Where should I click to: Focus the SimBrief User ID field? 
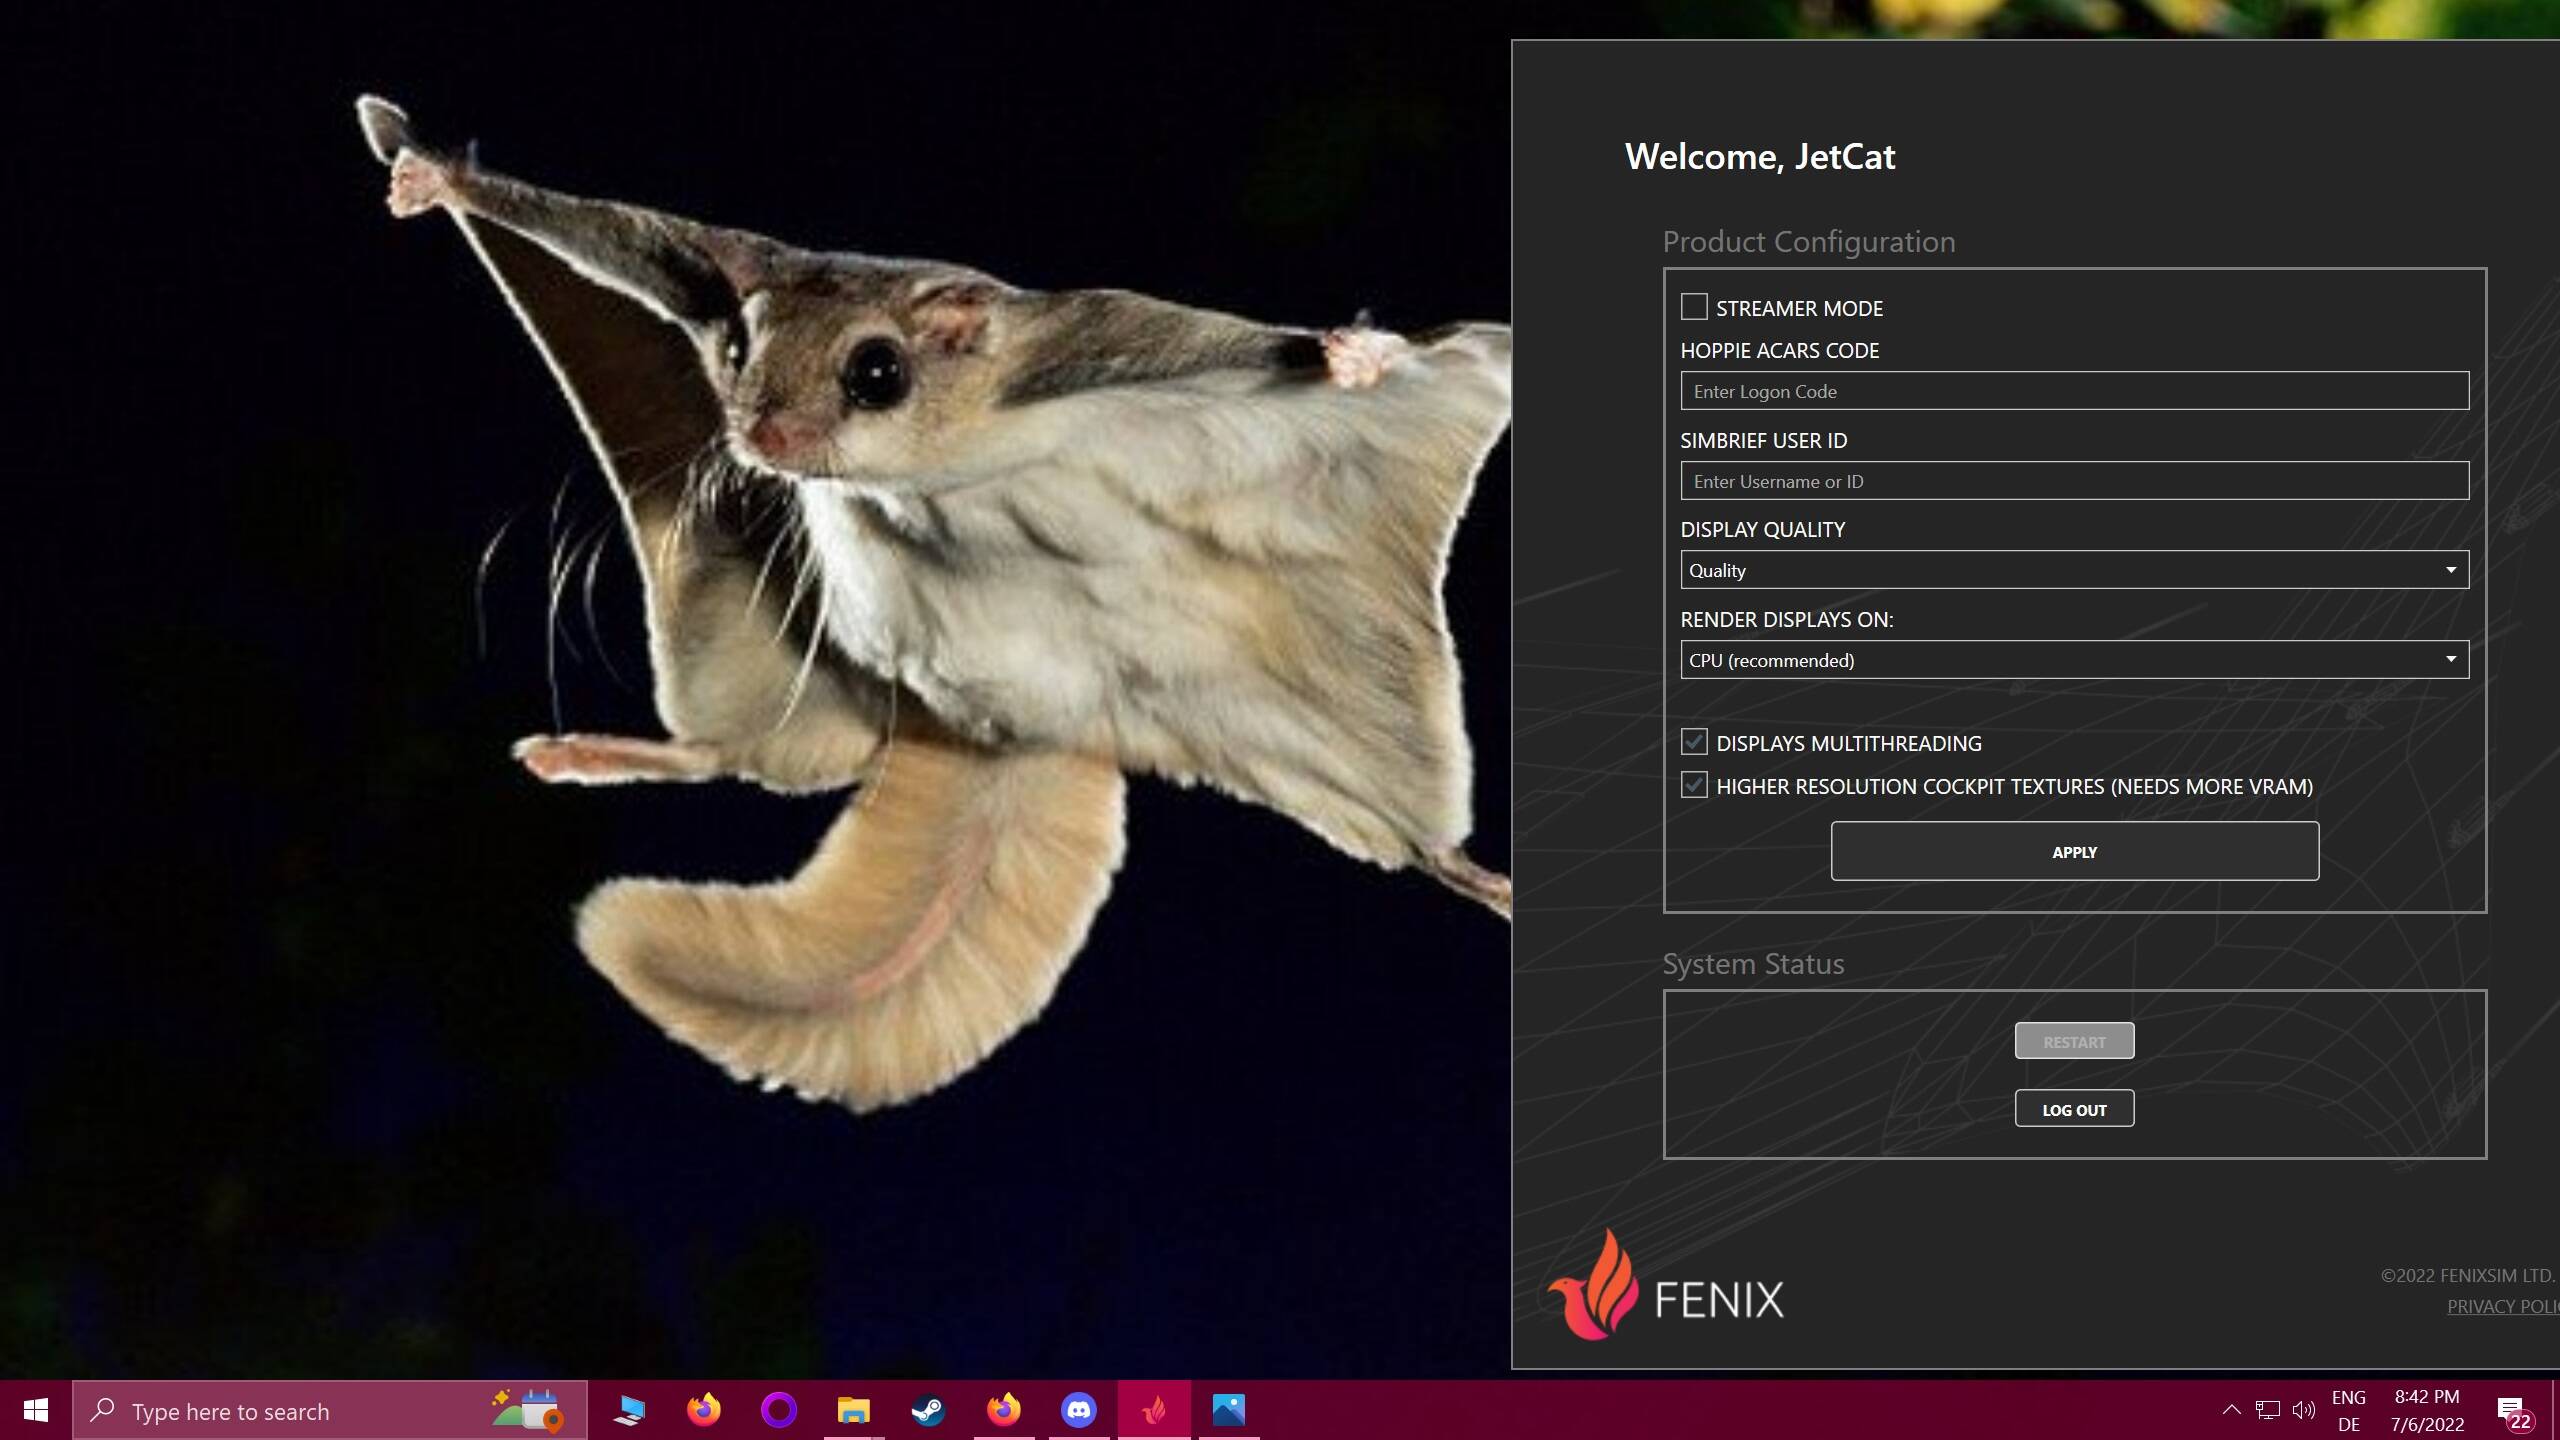(2074, 481)
